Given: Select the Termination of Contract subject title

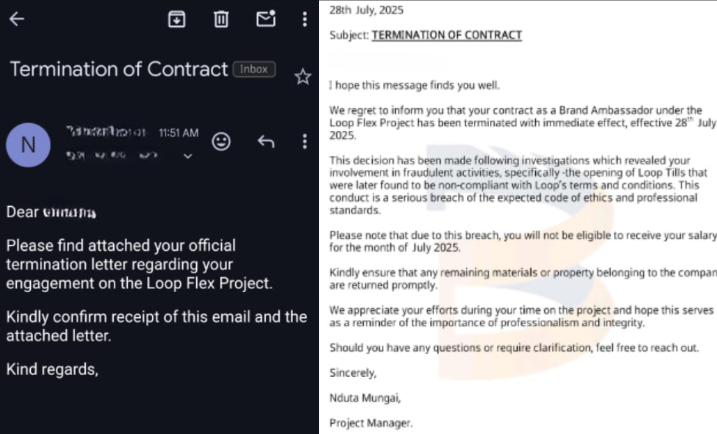Looking at the screenshot, I should [x=119, y=70].
